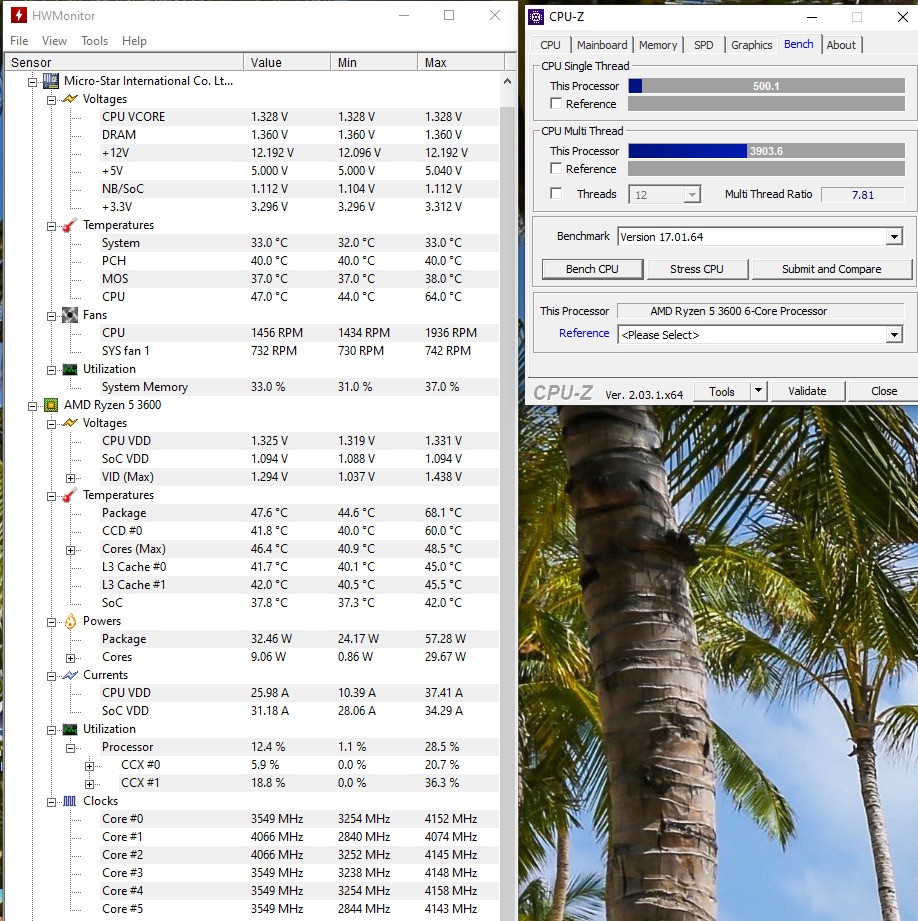Open the Threads count dropdown
The height and width of the screenshot is (921, 918).
(x=692, y=194)
